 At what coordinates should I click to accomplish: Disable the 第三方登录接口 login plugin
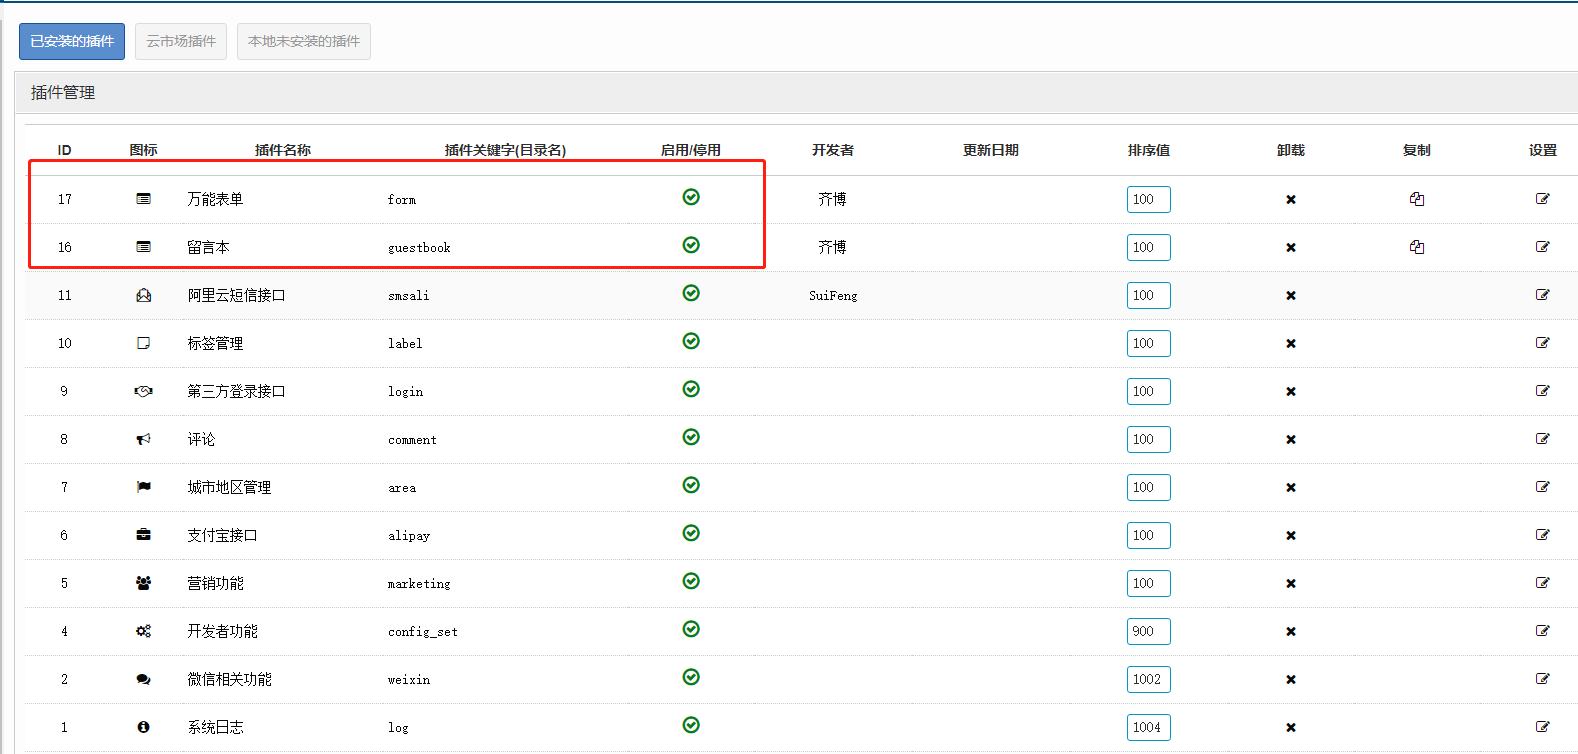coord(690,389)
